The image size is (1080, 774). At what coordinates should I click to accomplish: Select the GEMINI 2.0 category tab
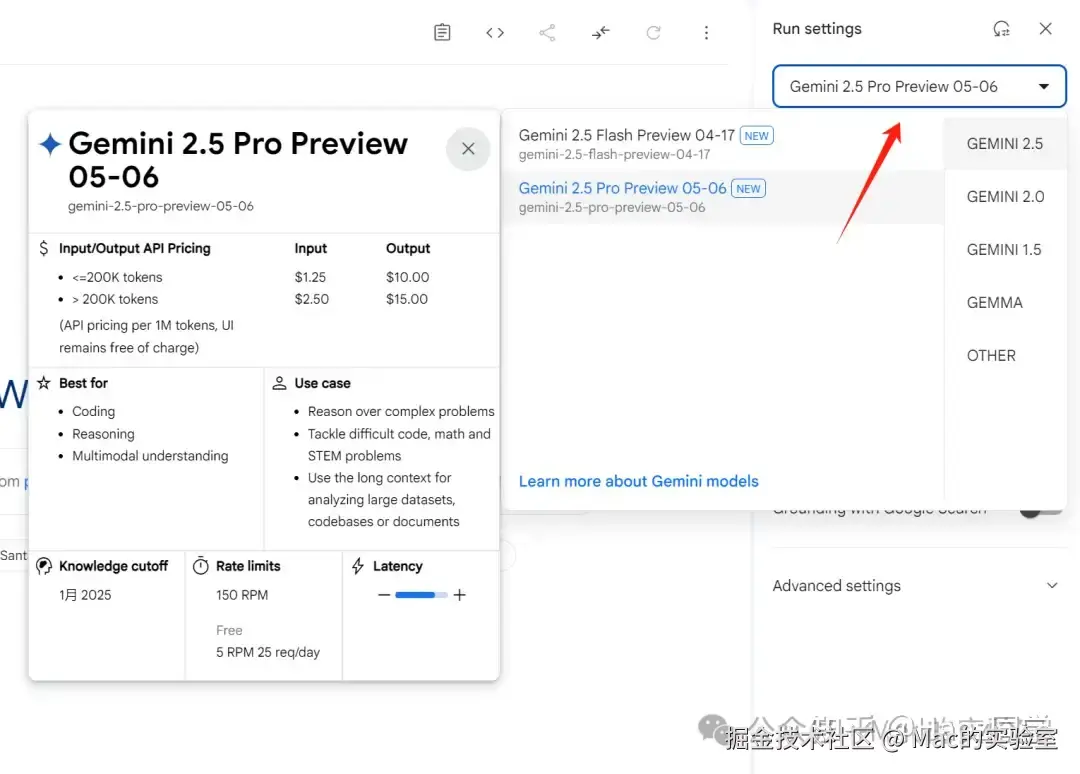click(1005, 197)
